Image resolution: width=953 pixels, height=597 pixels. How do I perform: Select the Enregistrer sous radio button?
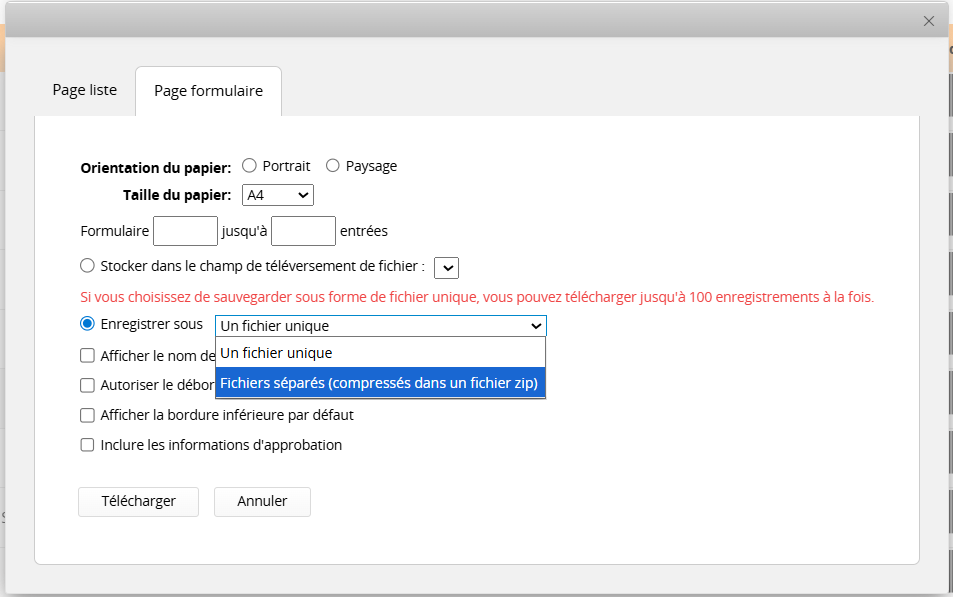click(88, 324)
